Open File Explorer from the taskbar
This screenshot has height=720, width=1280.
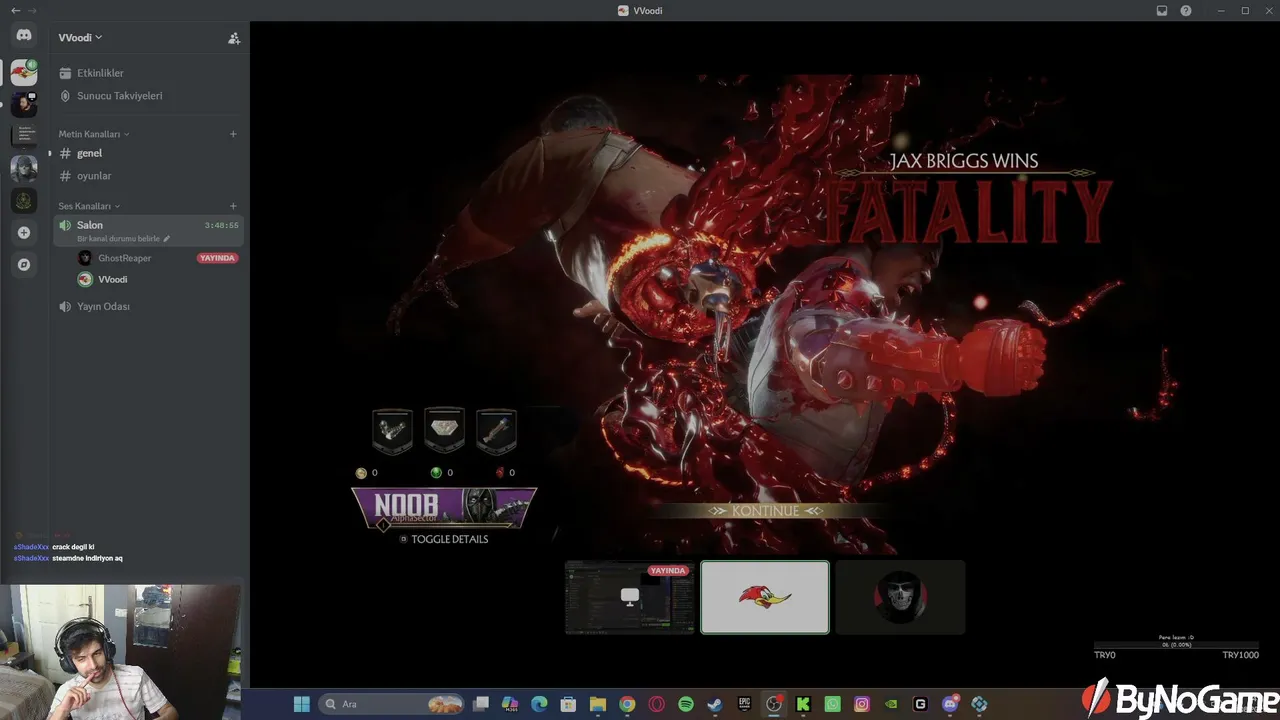598,704
